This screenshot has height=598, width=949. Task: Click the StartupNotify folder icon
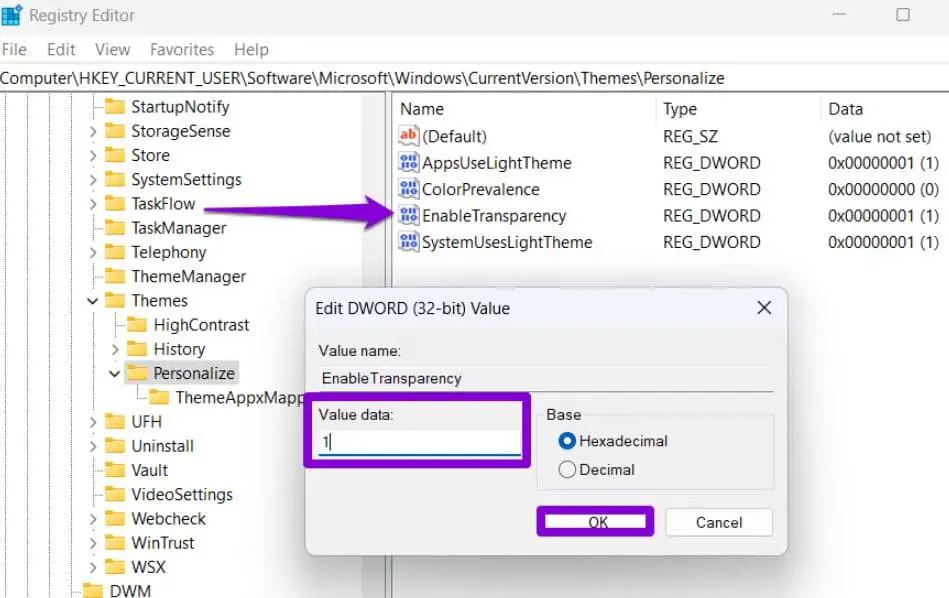tap(114, 107)
